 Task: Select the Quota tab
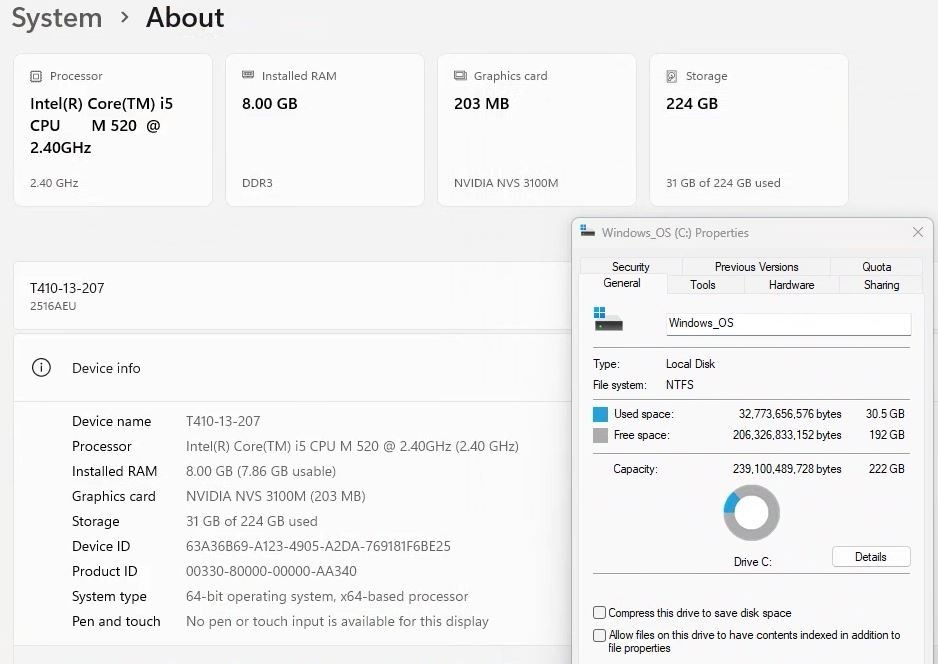(876, 267)
